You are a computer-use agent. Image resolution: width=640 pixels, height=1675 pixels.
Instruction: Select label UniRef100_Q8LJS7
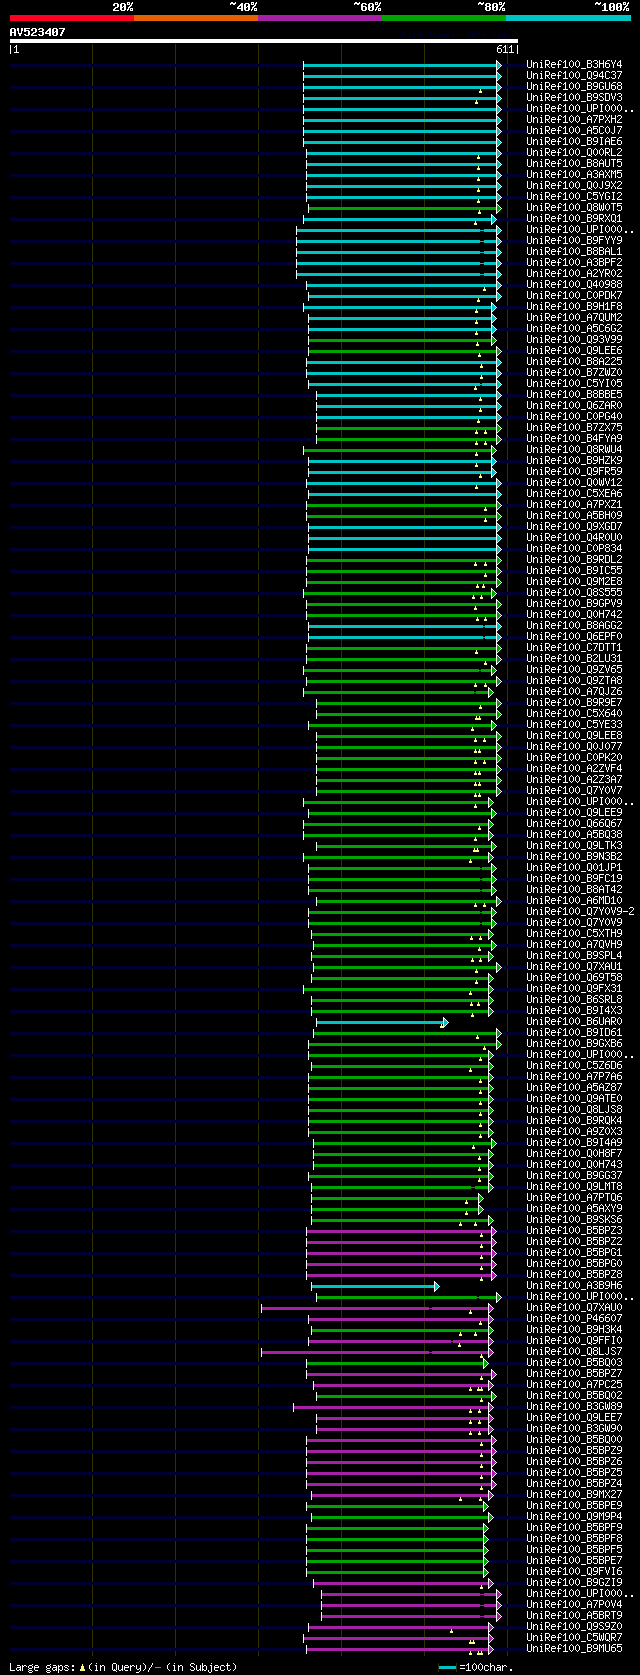[x=574, y=1352]
